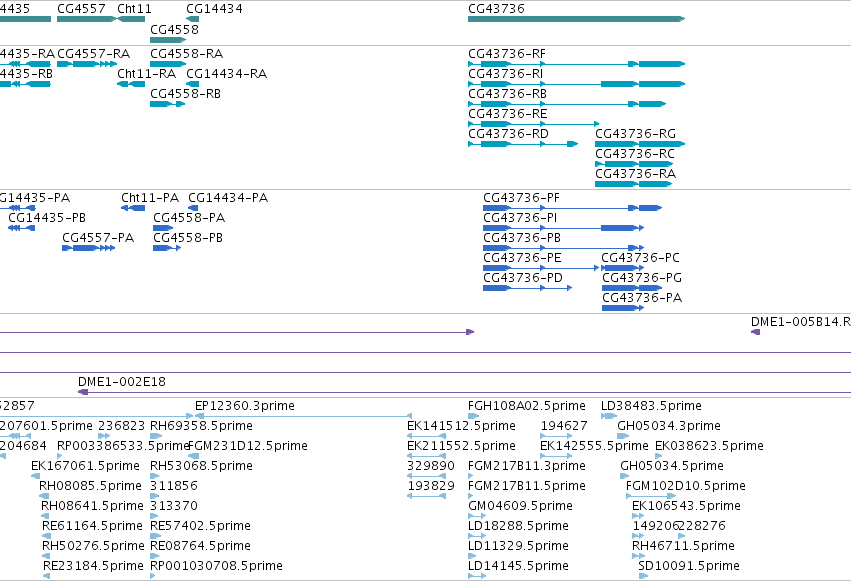Screen dimensions: 851x581
Task: Click protein Cht11-PA
Action: [x=133, y=208]
